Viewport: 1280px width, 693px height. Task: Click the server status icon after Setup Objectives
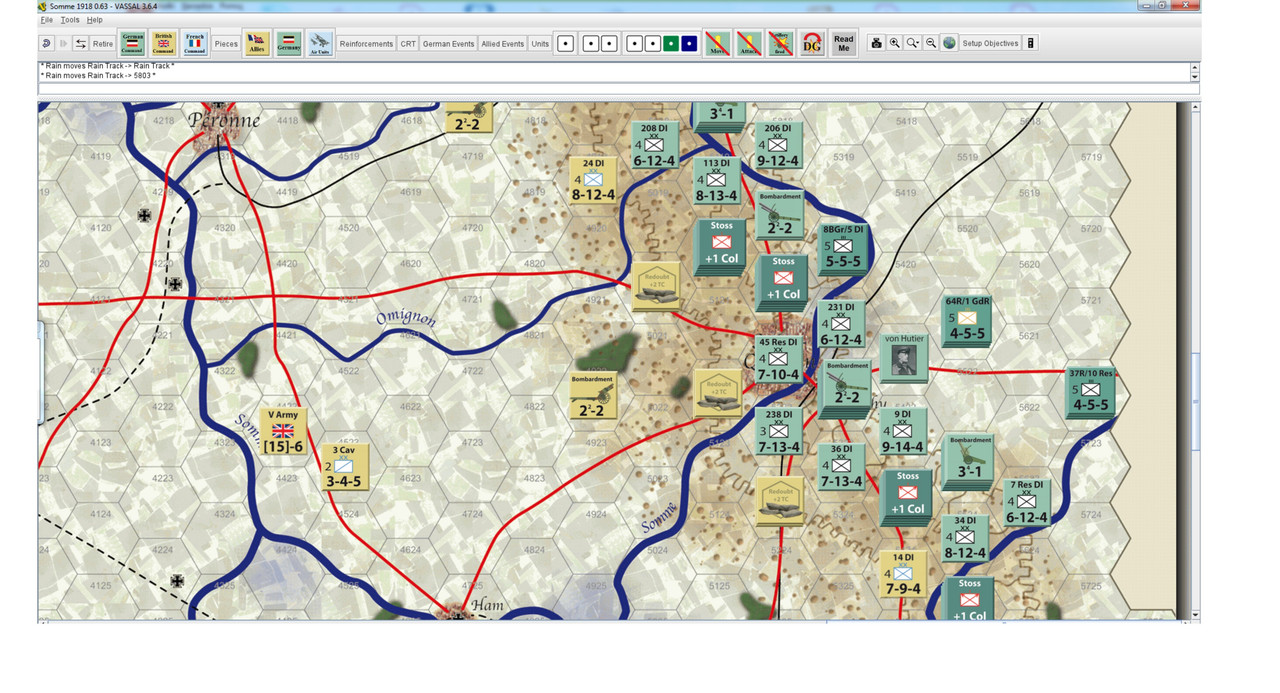coord(1031,43)
